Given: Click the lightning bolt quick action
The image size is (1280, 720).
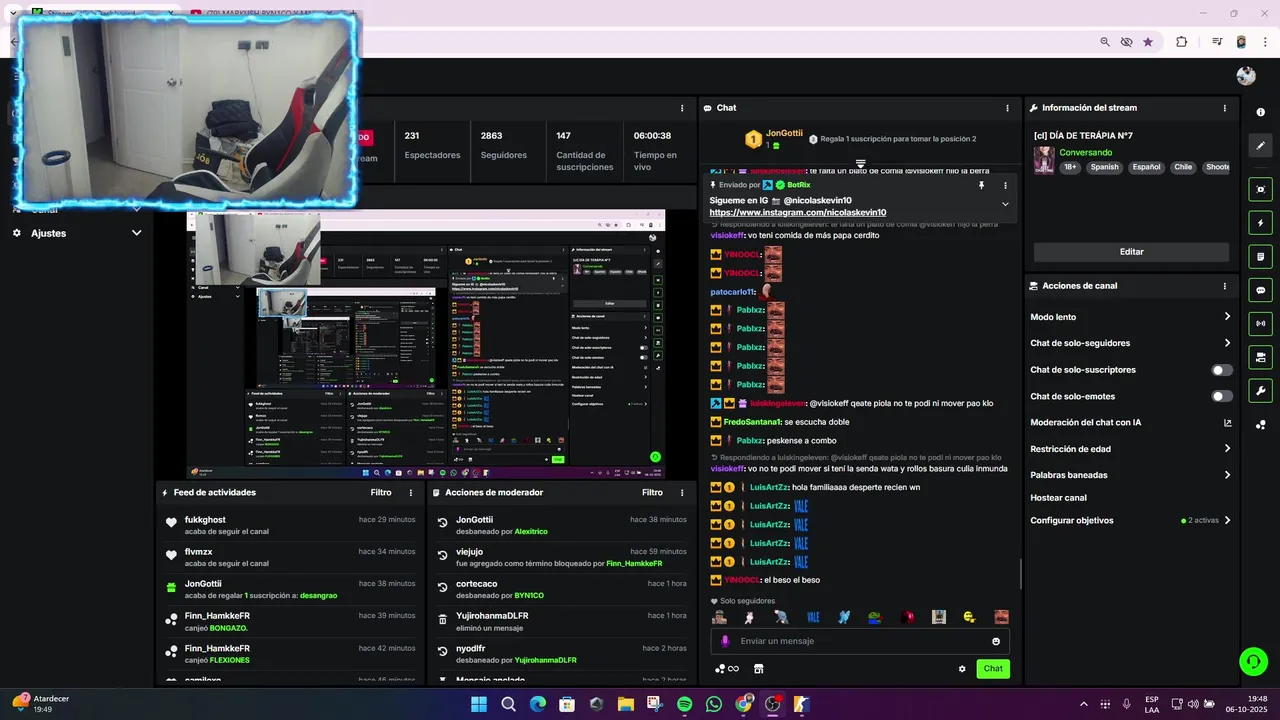Looking at the screenshot, I should tap(1260, 223).
